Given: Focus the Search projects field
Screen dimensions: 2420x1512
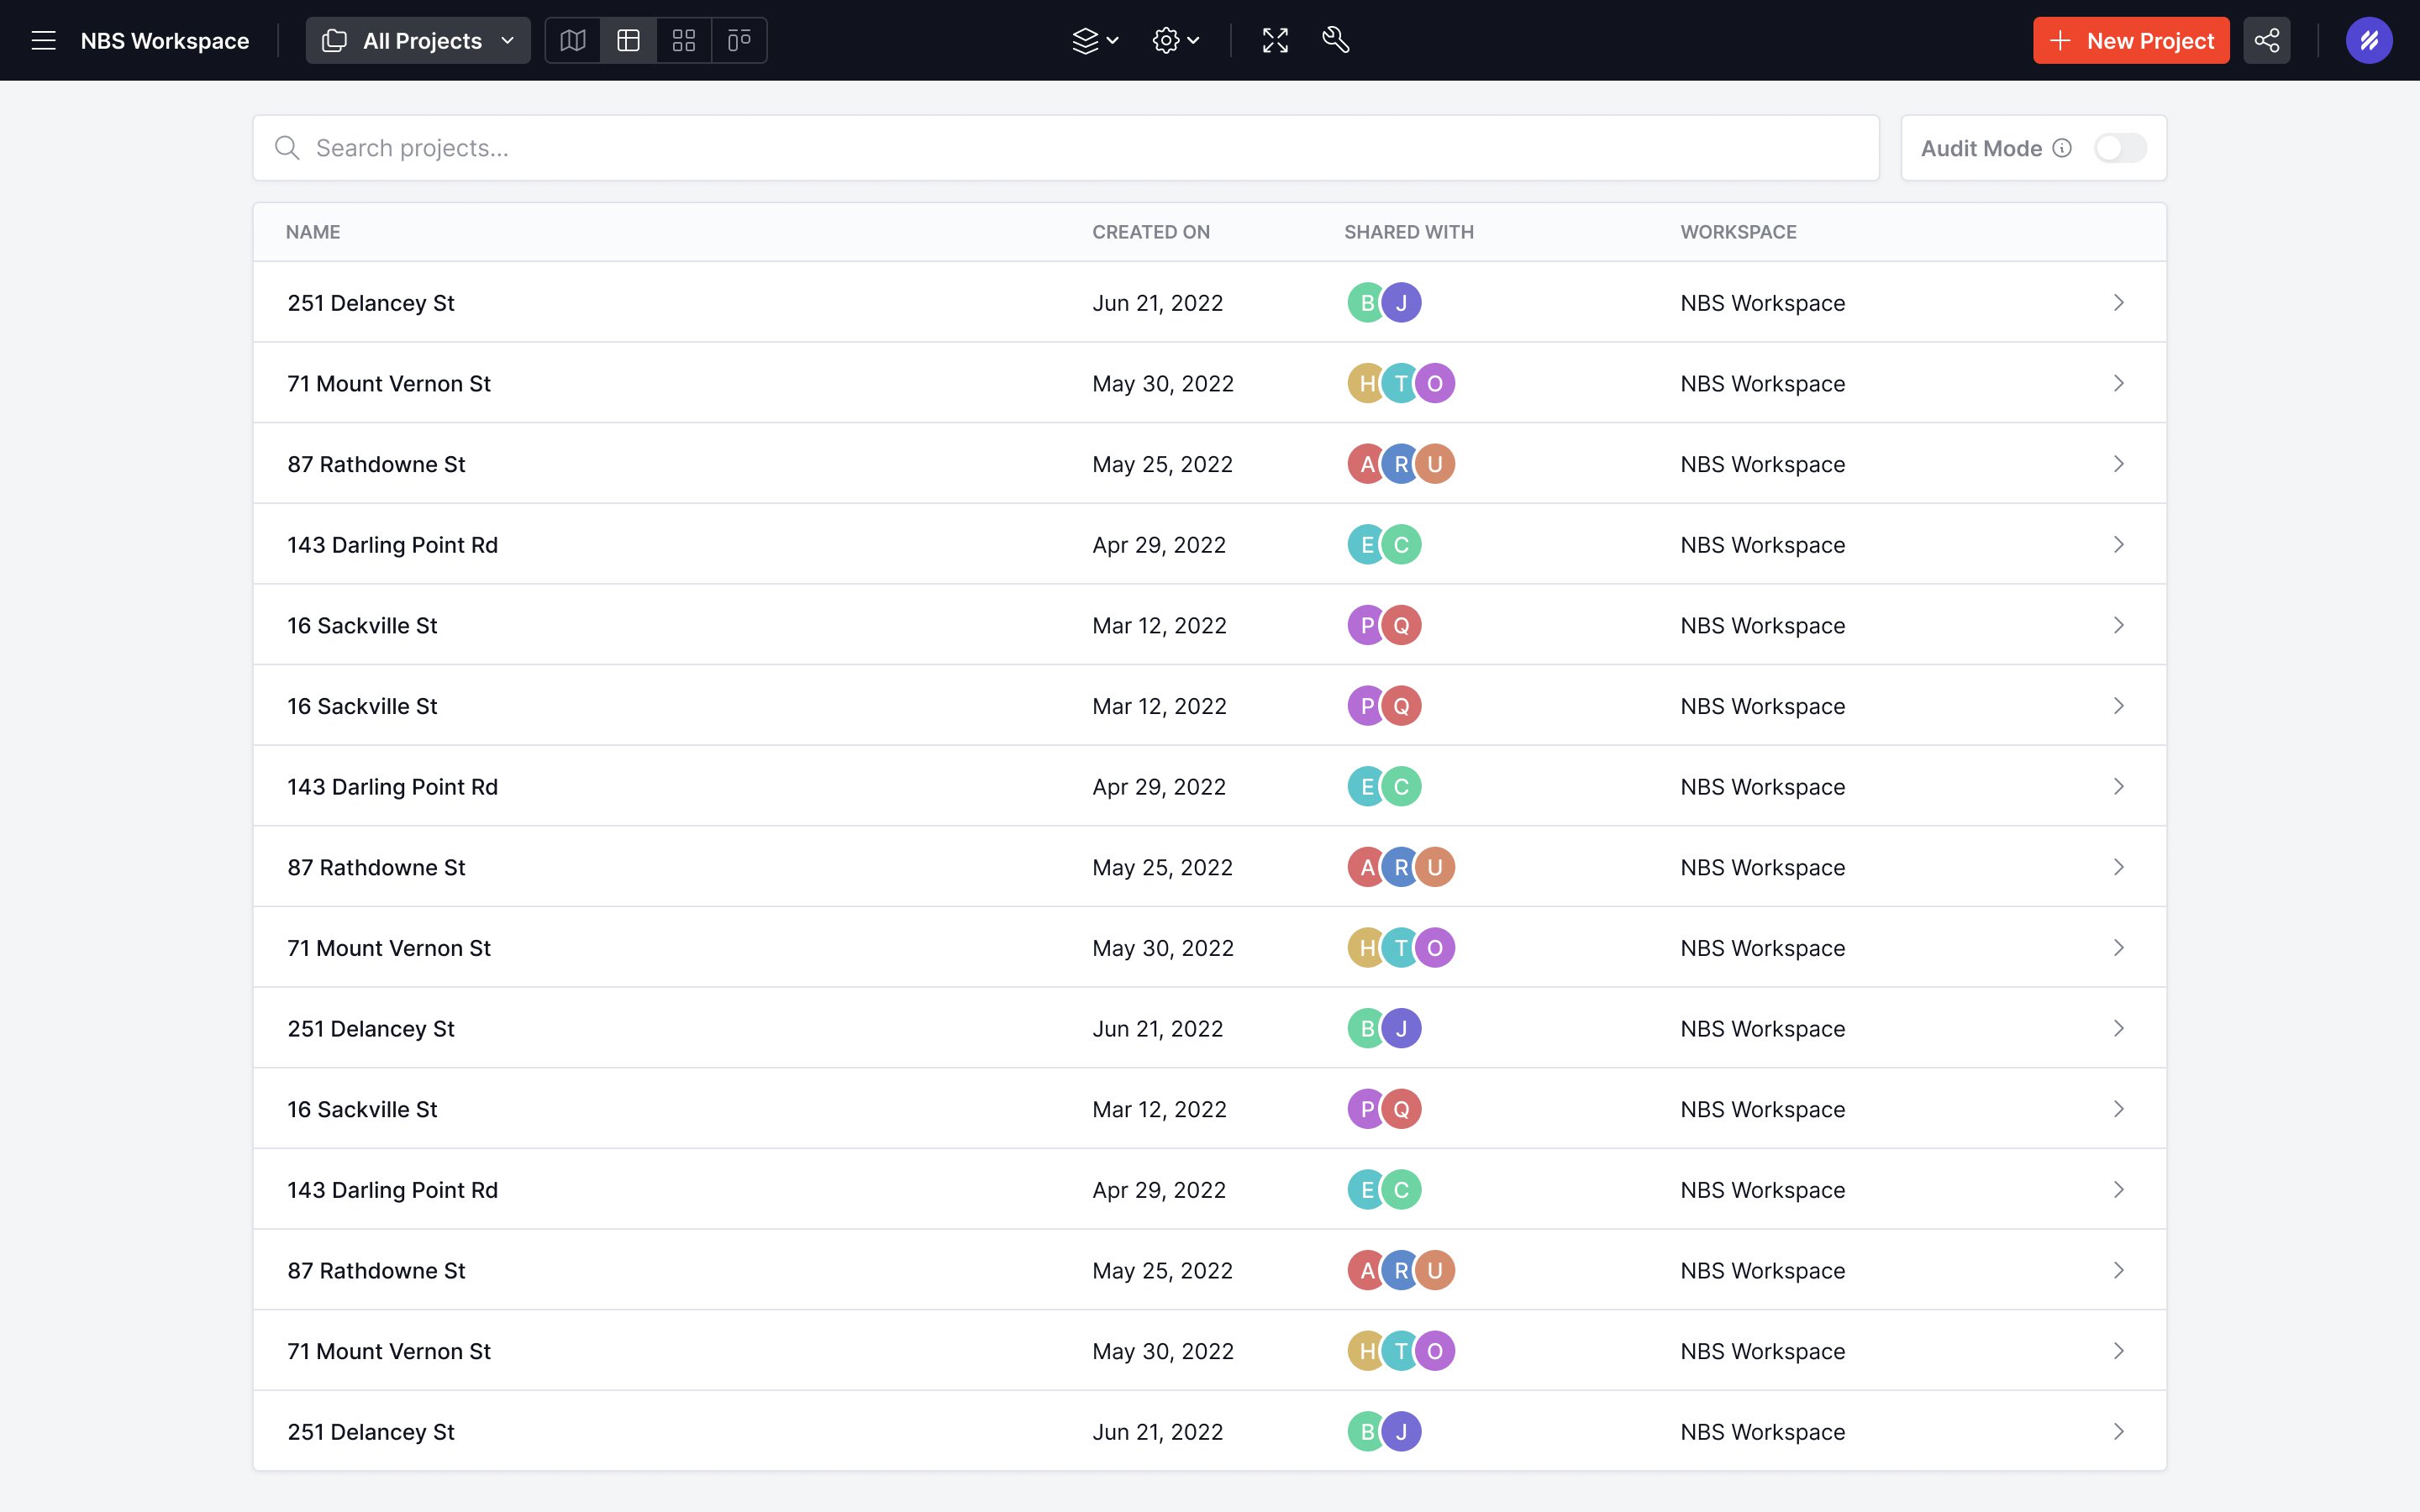Looking at the screenshot, I should pyautogui.click(x=1066, y=148).
